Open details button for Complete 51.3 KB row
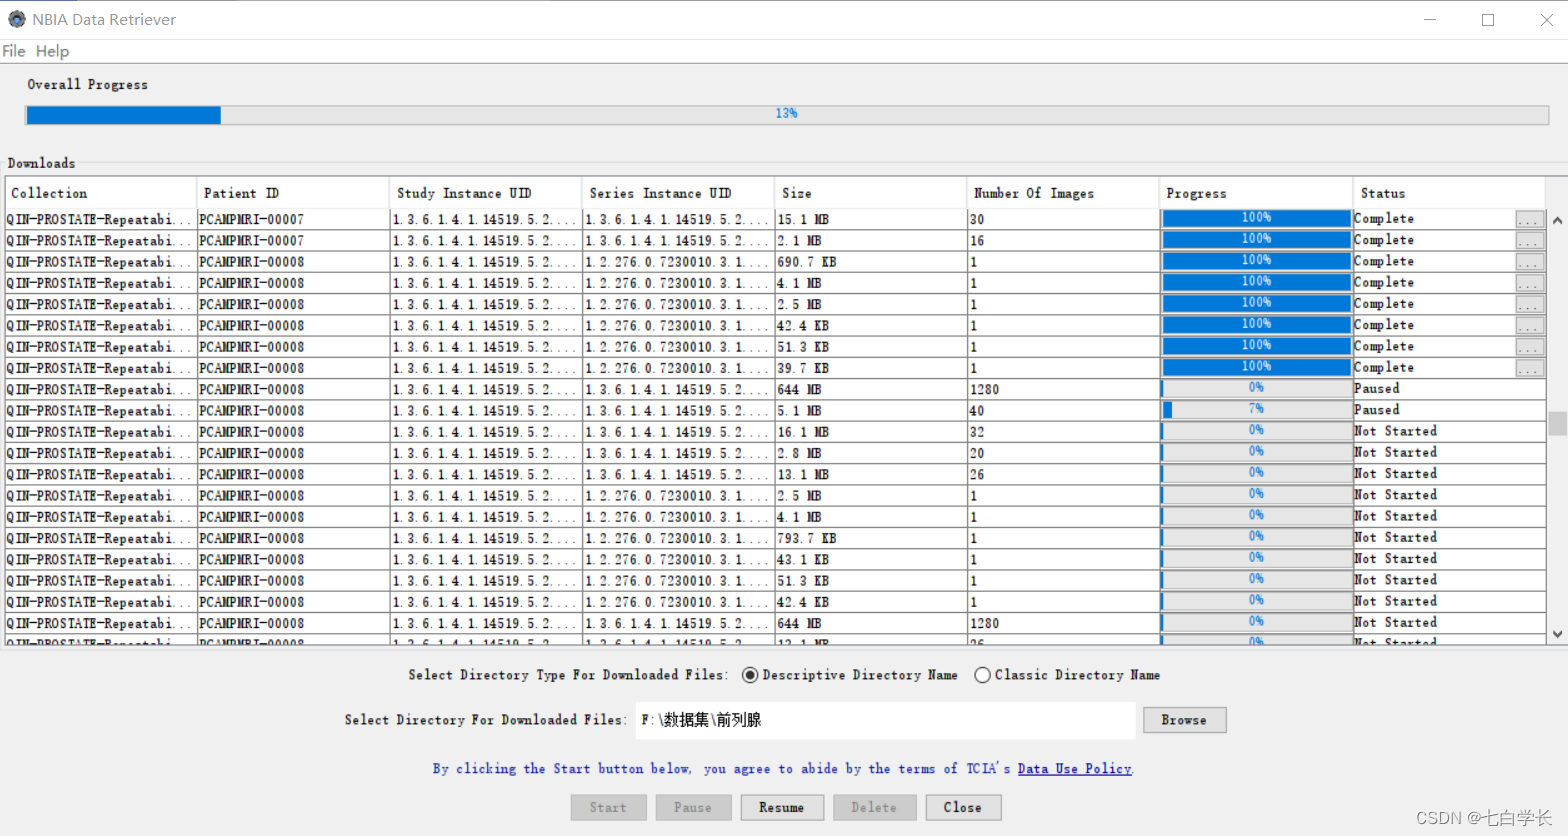 [x=1529, y=347]
